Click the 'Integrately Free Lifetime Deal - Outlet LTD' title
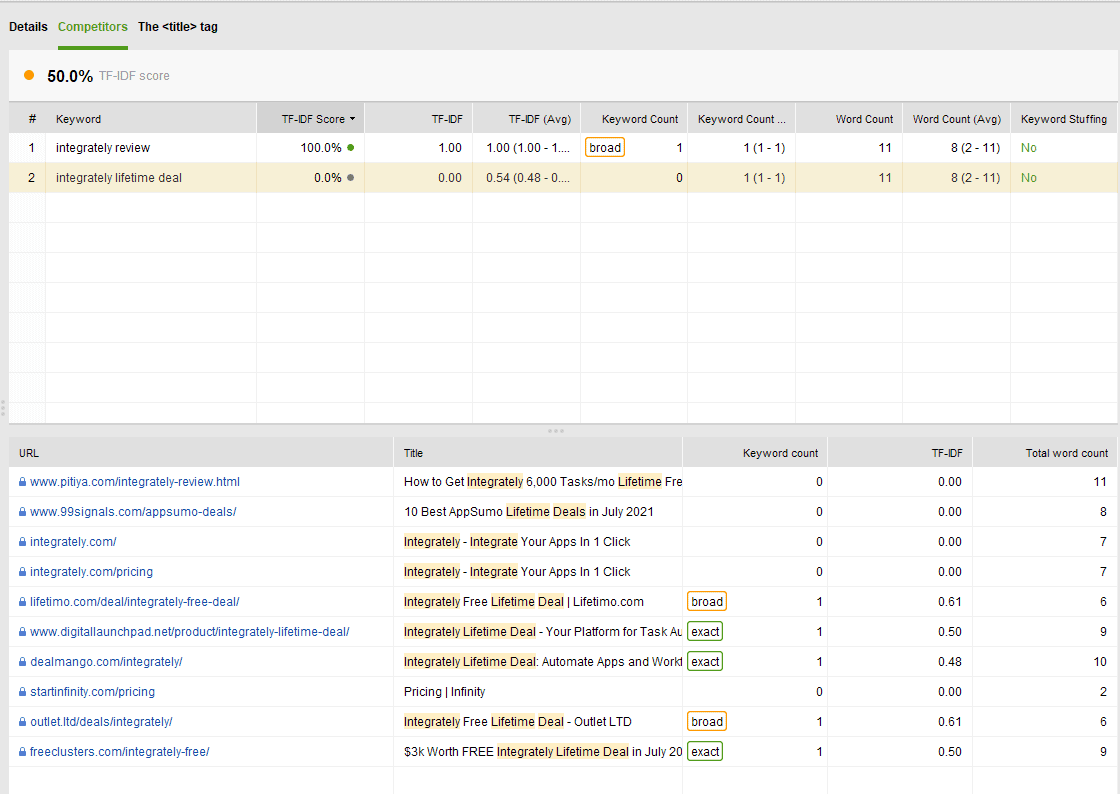Screen dimensions: 1120x794 click(518, 722)
